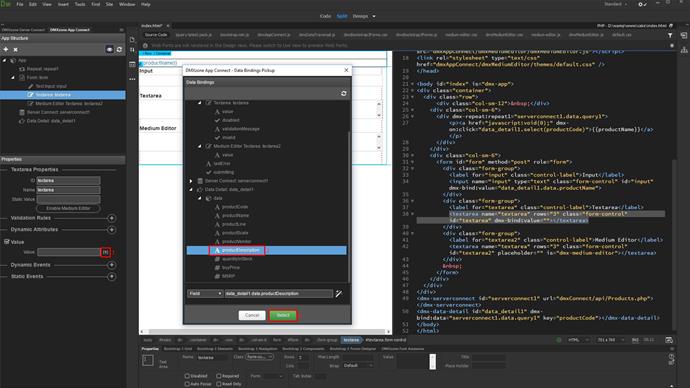The image size is (690, 388).
Task: Click the Dreamweaver Dw logo icon
Action: click(5, 4)
